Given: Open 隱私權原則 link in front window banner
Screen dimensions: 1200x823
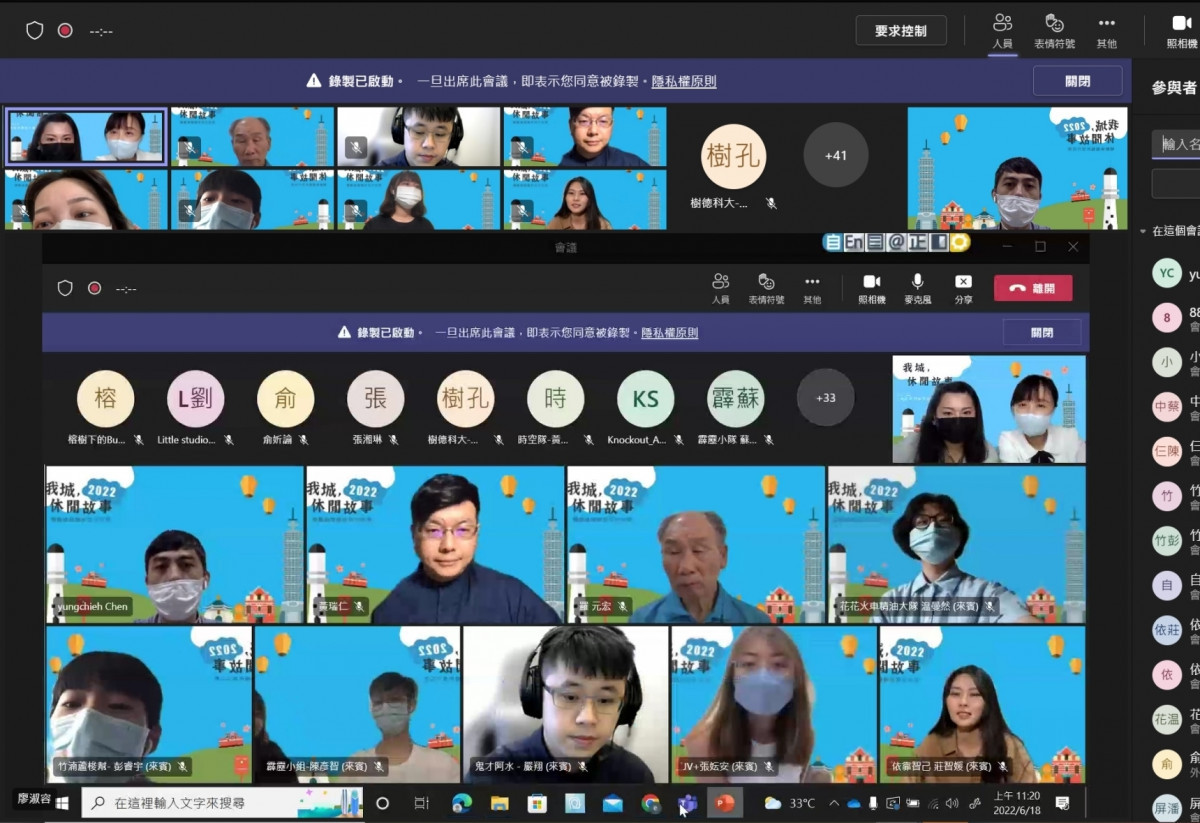Looking at the screenshot, I should 669,332.
